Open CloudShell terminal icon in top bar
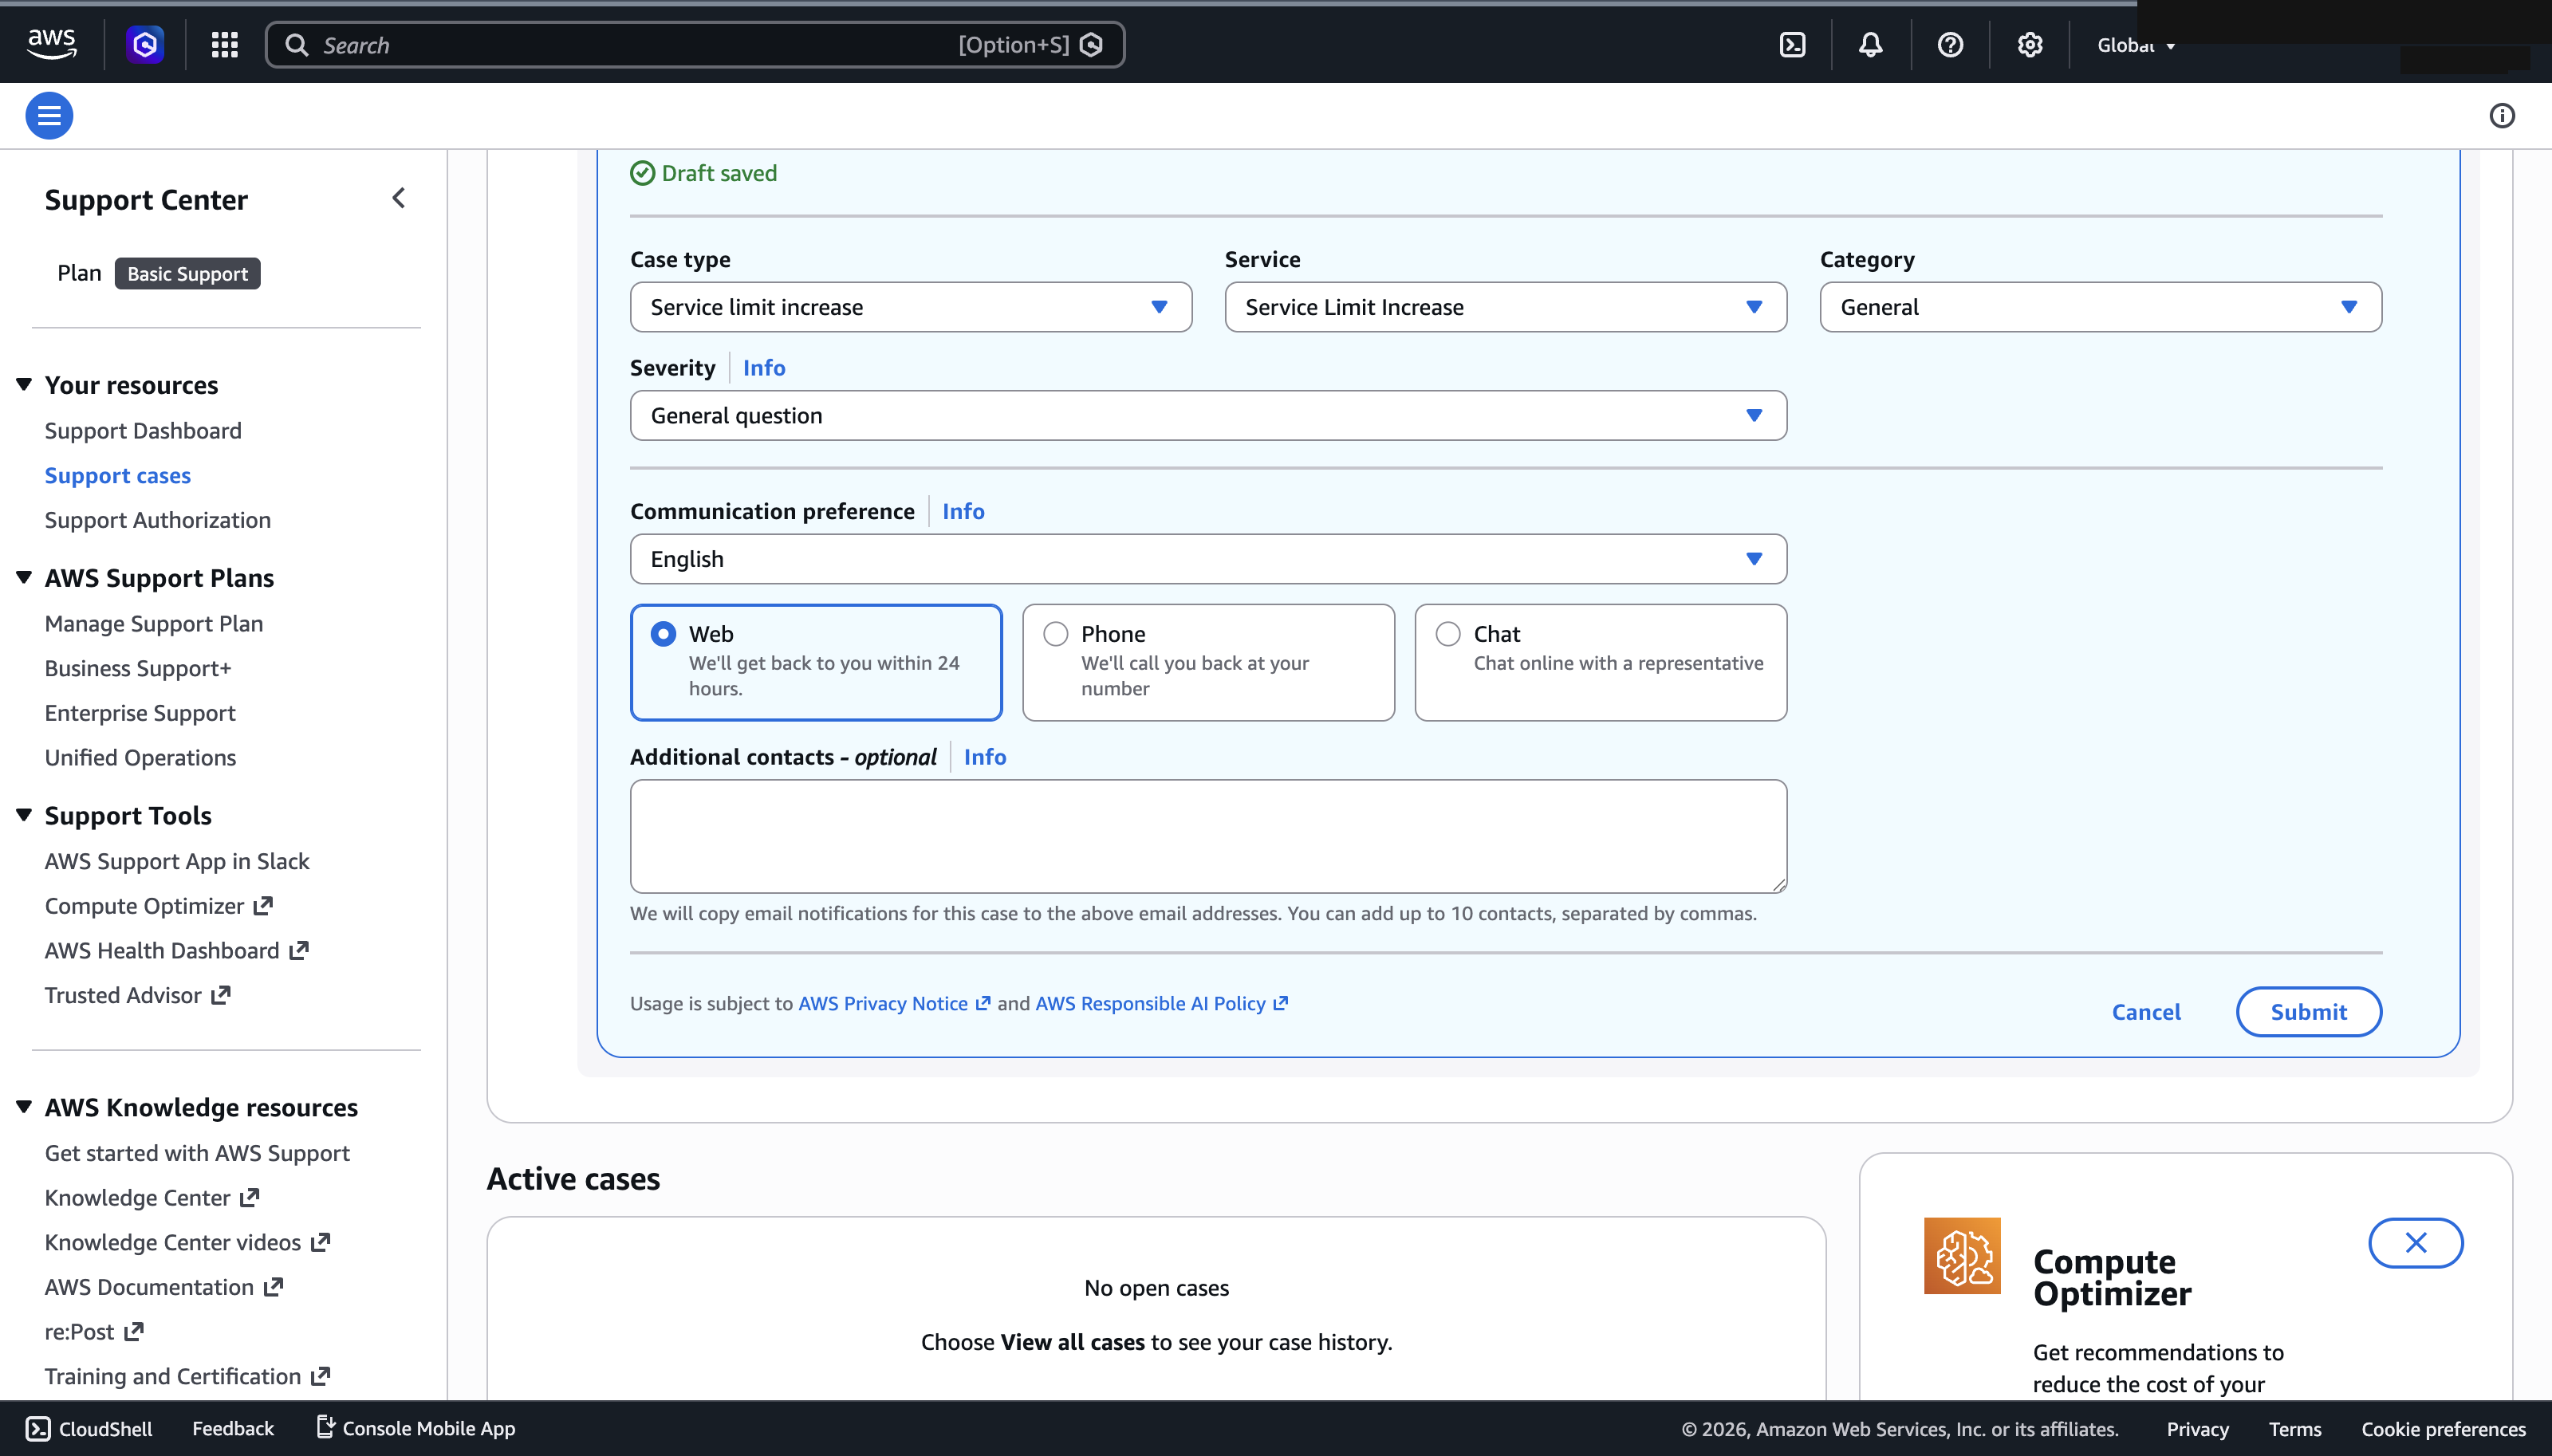 click(1792, 44)
